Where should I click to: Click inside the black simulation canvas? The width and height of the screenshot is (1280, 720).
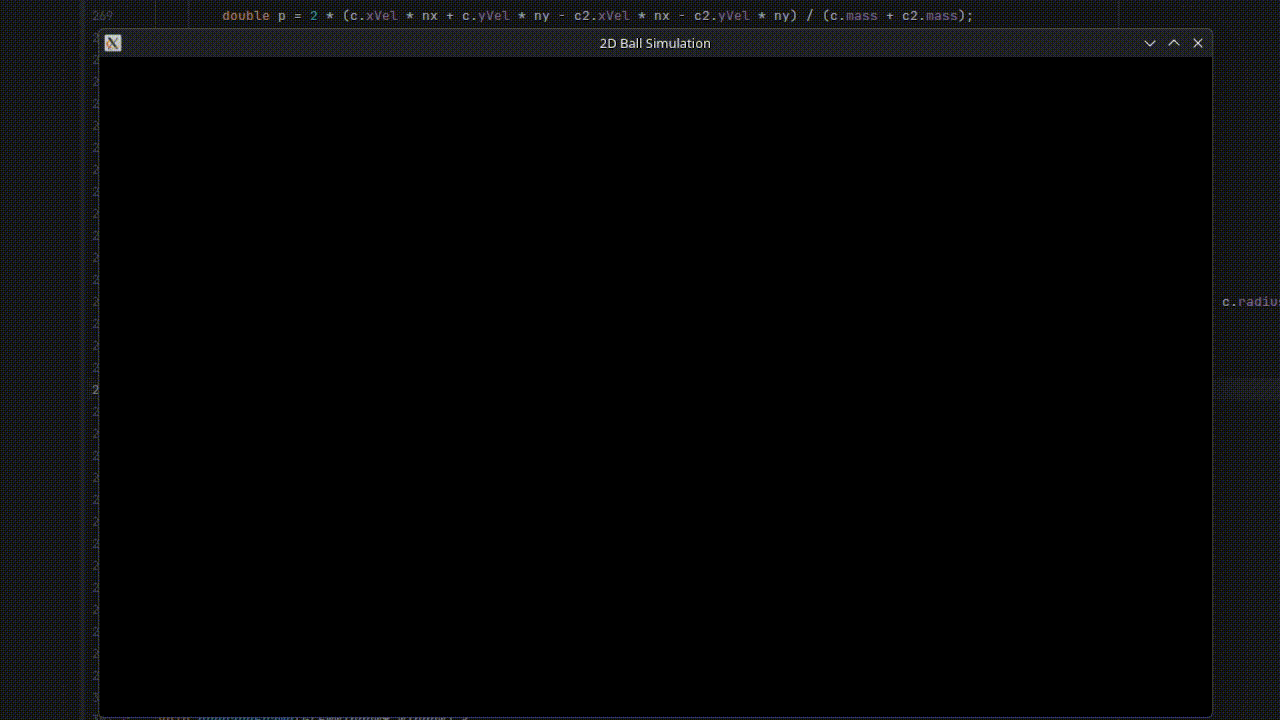pyautogui.click(x=655, y=385)
